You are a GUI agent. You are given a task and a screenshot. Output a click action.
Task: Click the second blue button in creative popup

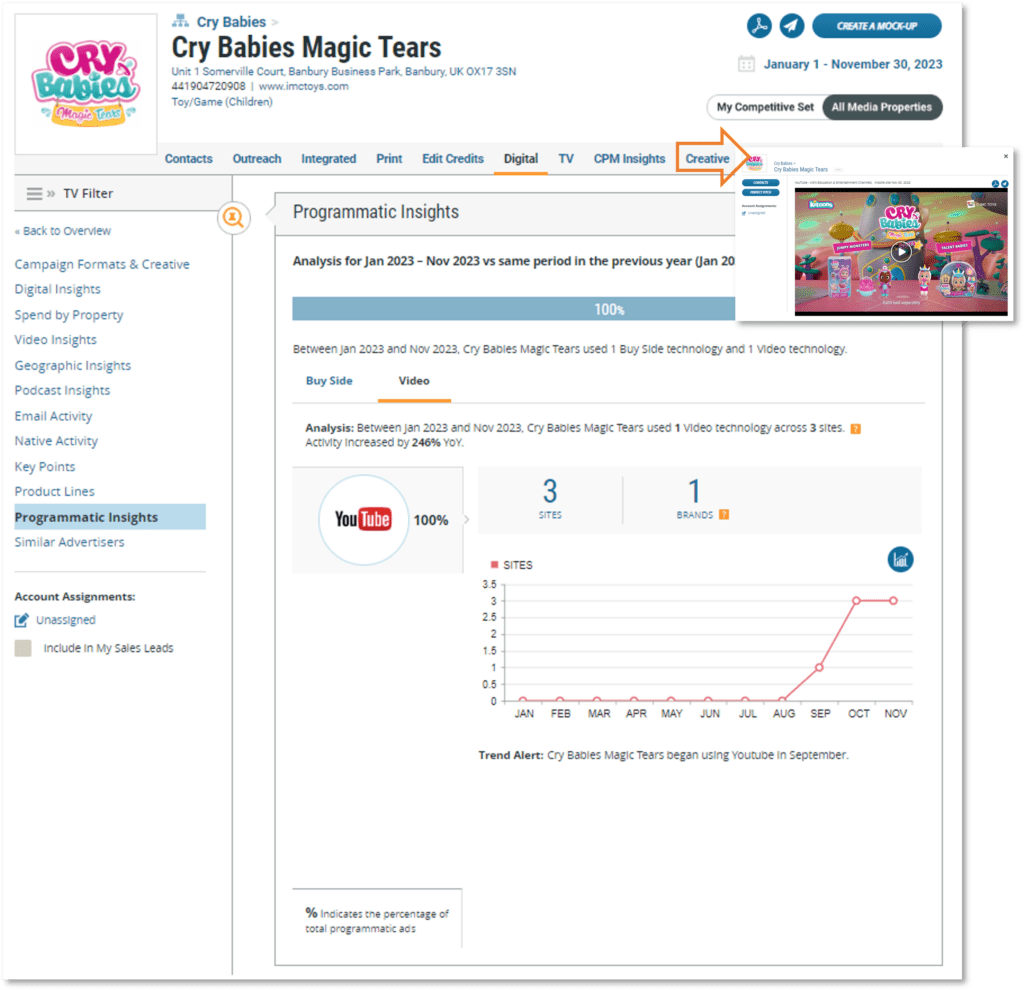(x=761, y=193)
